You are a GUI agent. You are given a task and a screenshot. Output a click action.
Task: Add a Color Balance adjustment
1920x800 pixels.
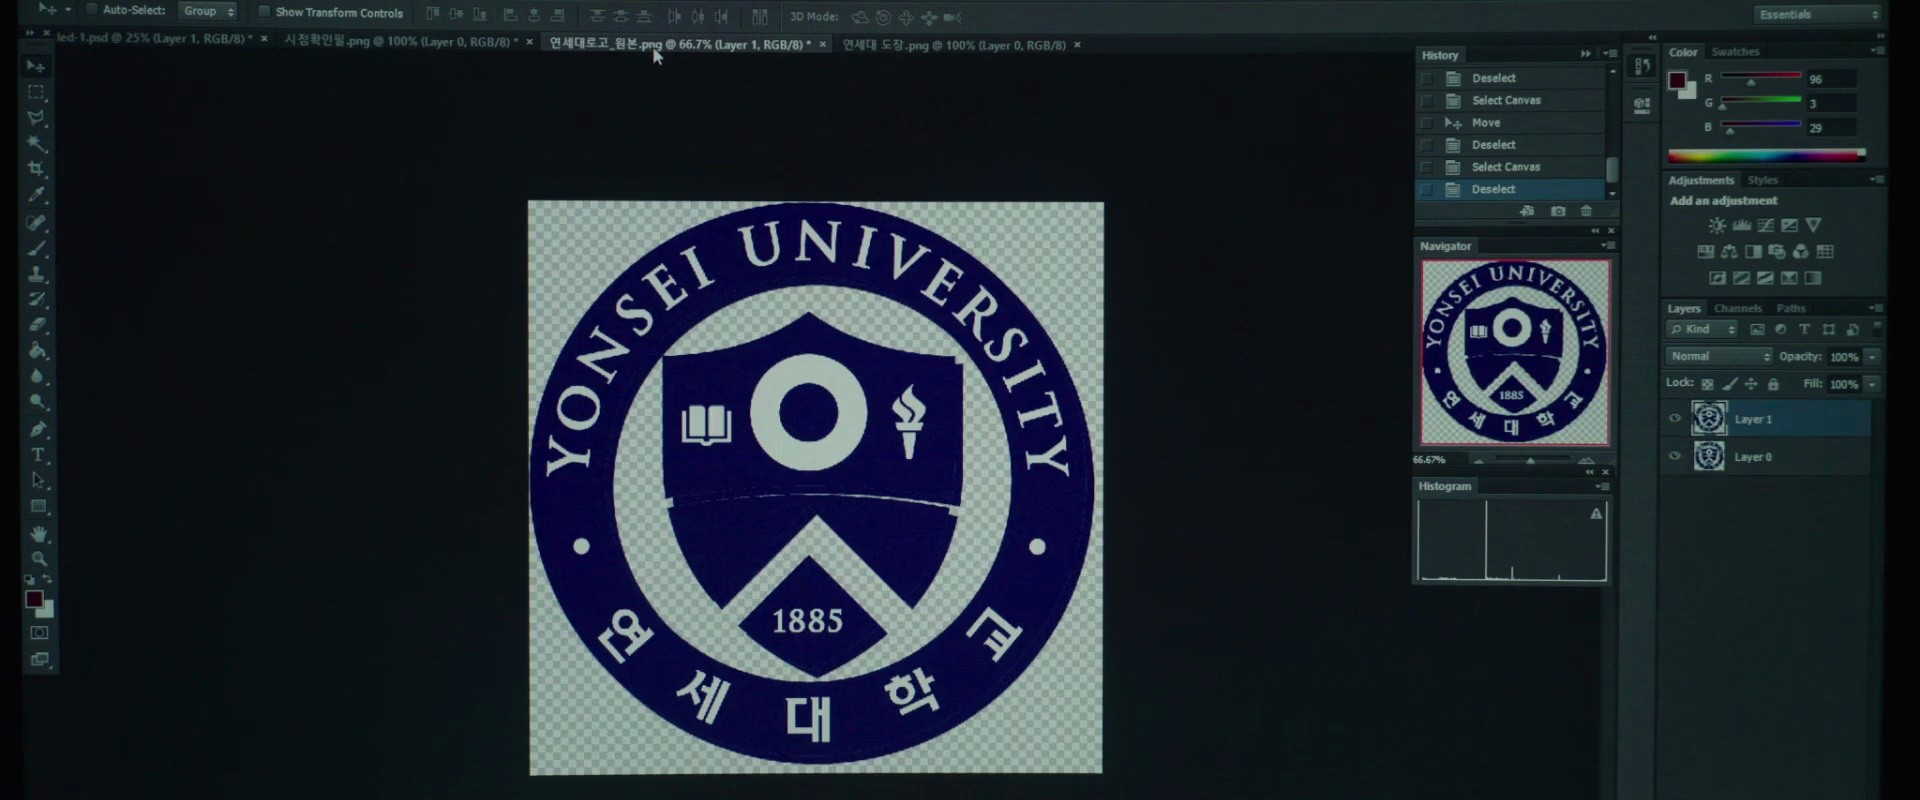click(x=1729, y=252)
